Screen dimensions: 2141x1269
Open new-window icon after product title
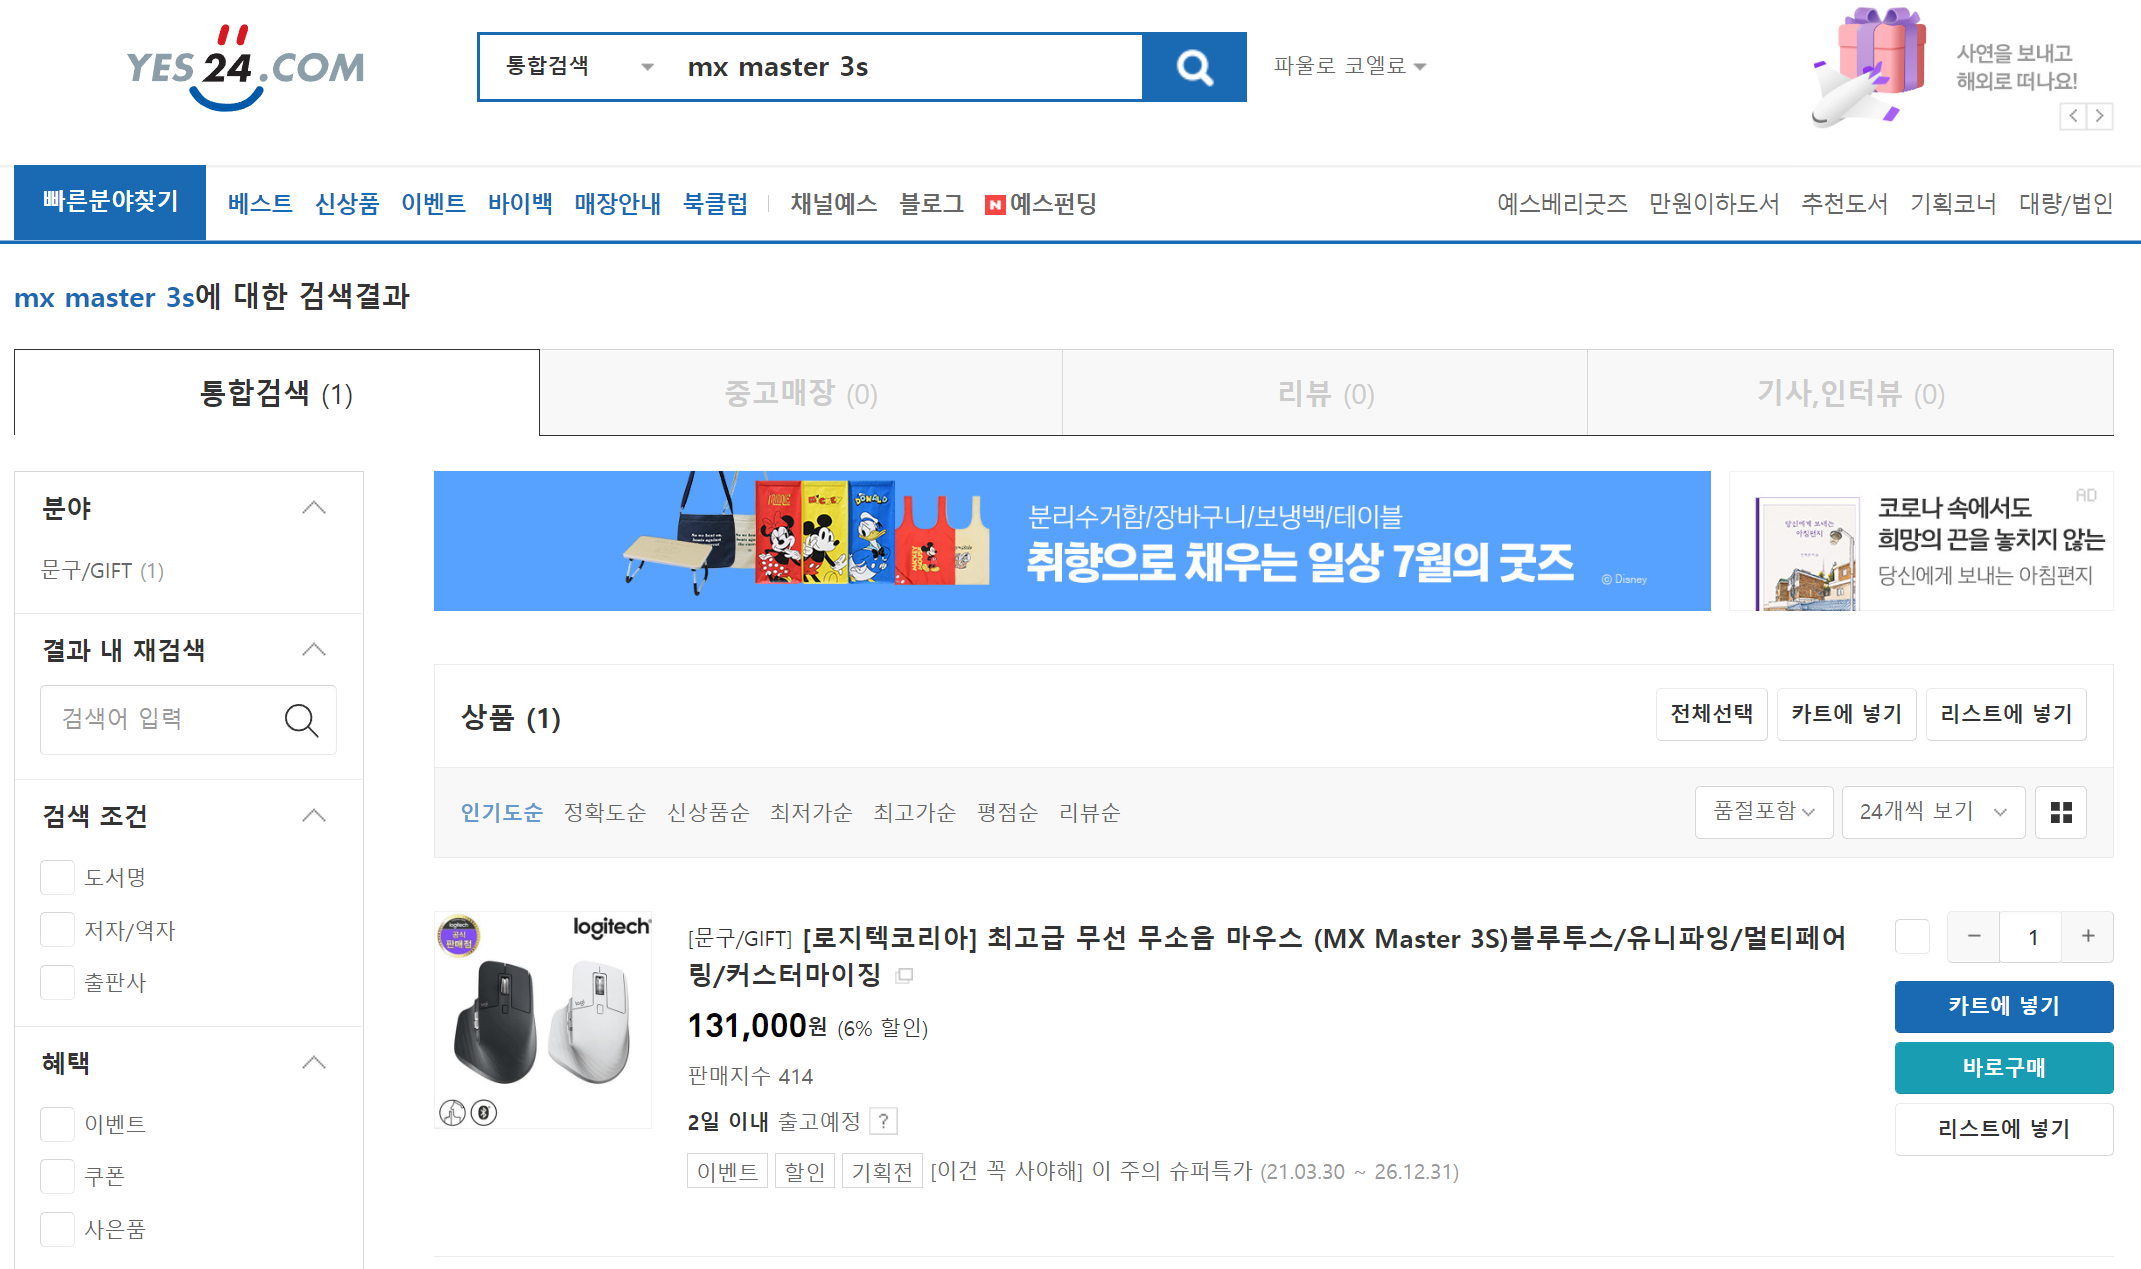click(x=905, y=975)
